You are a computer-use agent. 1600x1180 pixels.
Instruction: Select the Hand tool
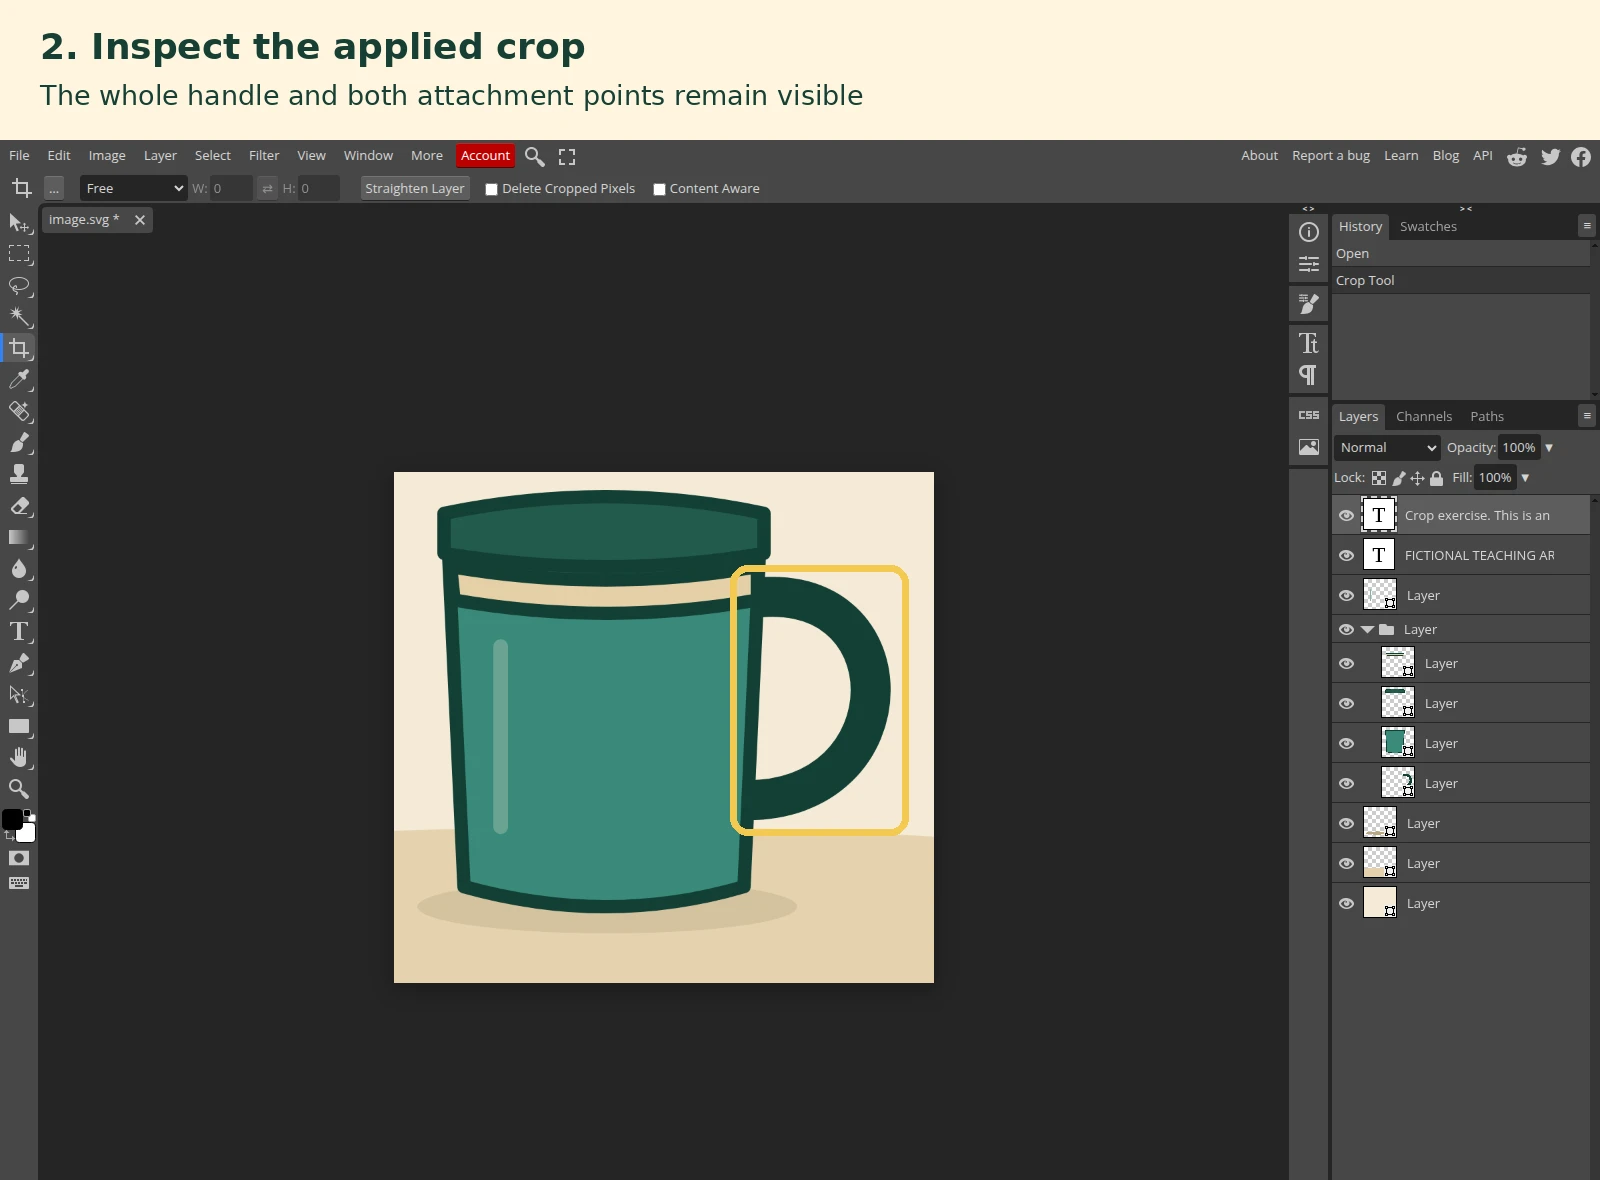pyautogui.click(x=19, y=758)
